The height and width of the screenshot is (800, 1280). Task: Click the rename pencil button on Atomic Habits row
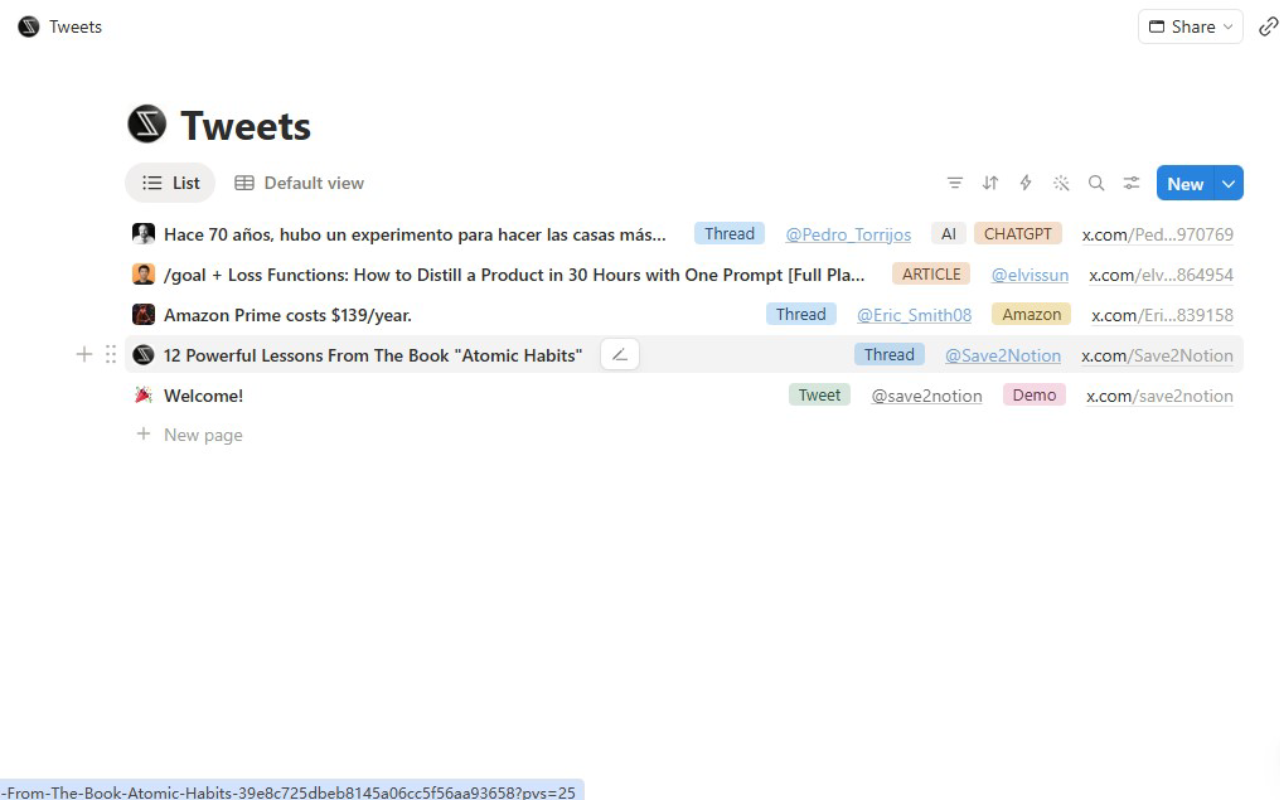click(x=620, y=355)
